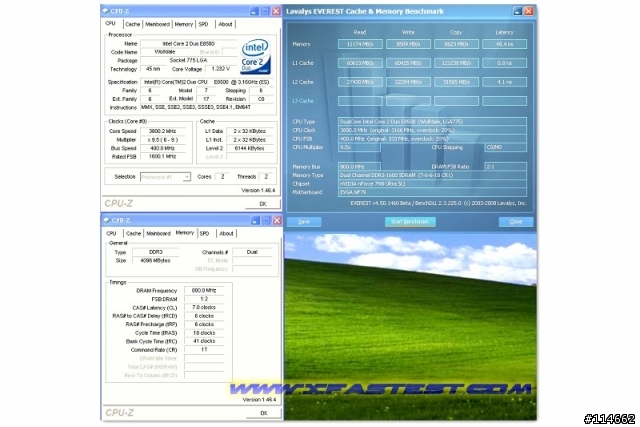Click the memory Size 4096 MBytes field
The height and width of the screenshot is (427, 640).
pos(156,260)
